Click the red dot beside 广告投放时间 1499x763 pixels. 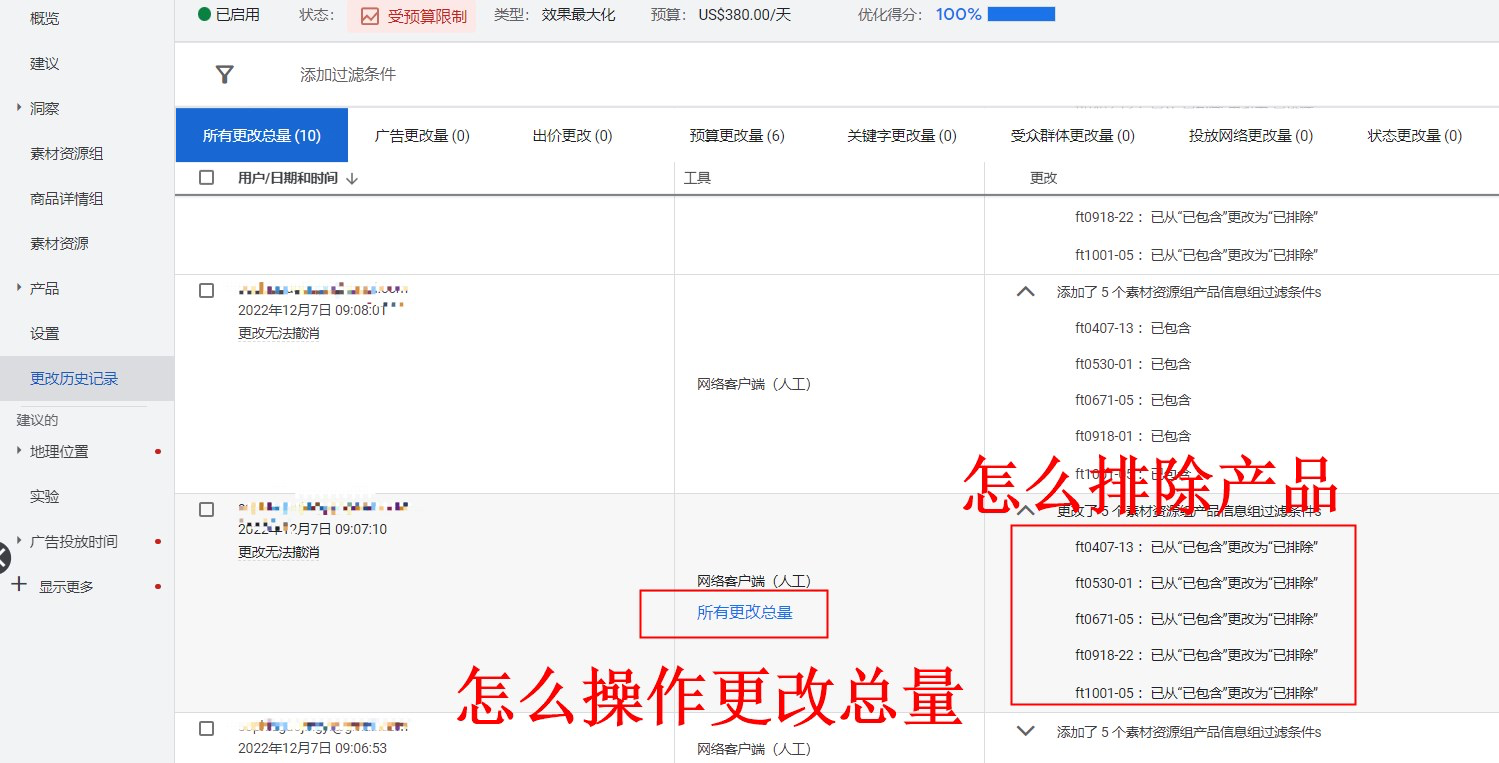[156, 540]
